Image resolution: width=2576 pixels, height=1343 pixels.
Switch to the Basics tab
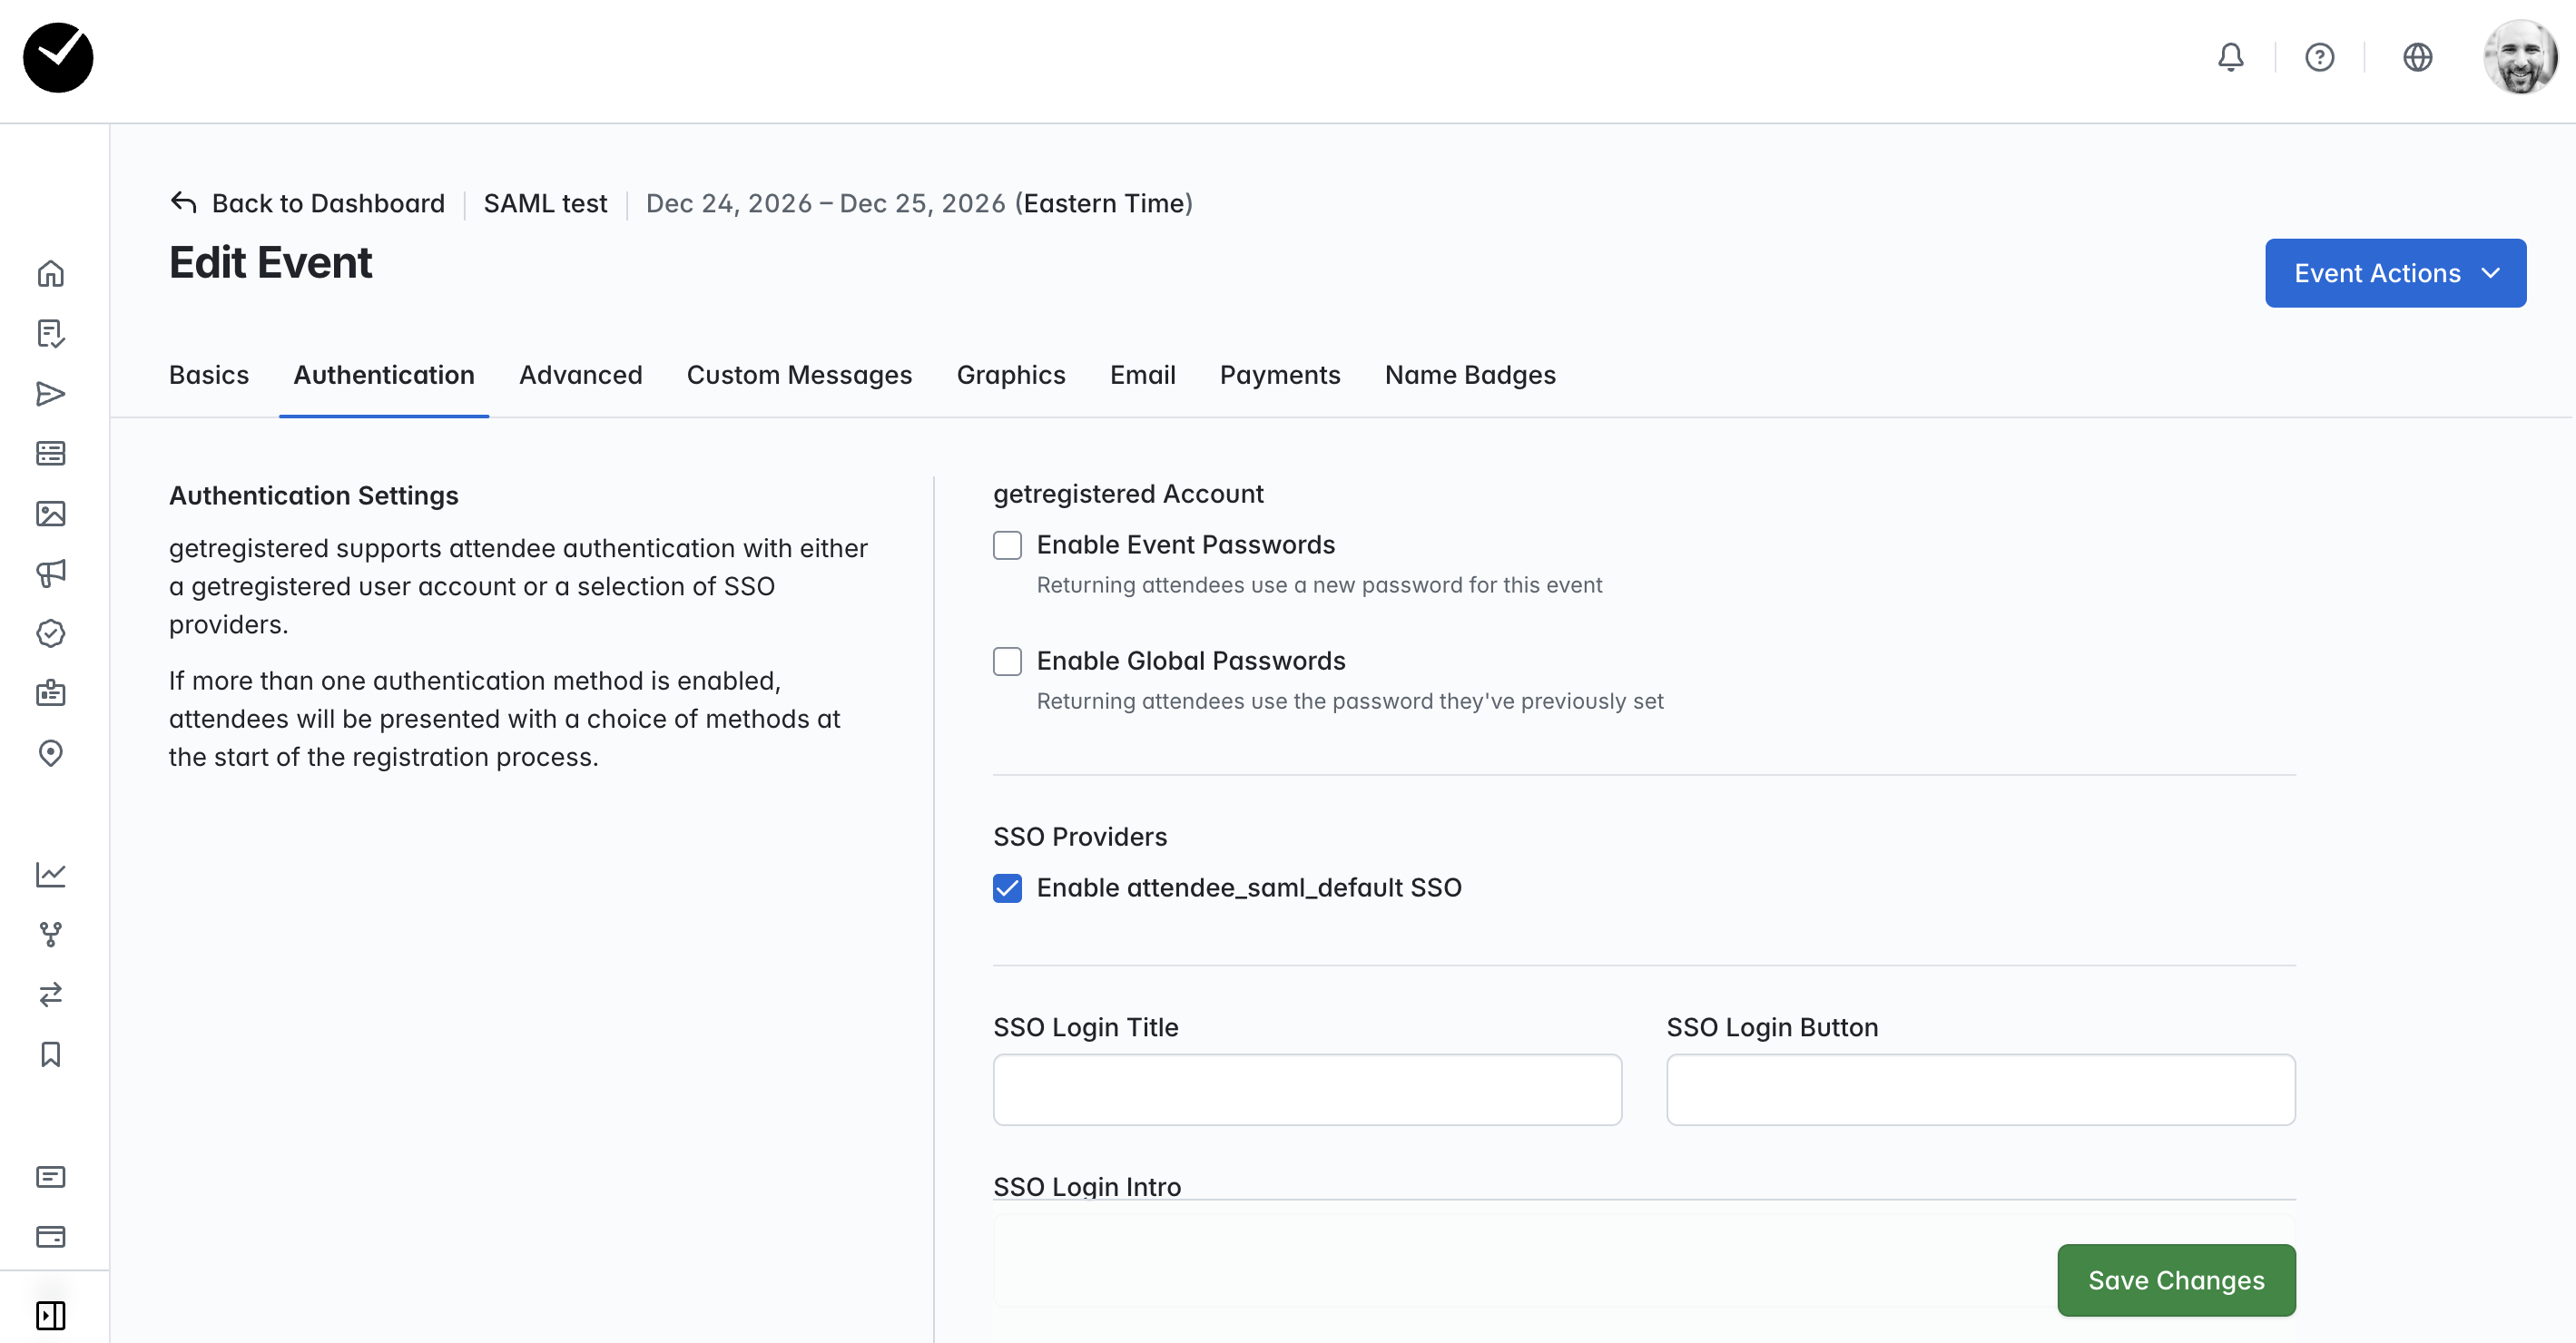(209, 375)
